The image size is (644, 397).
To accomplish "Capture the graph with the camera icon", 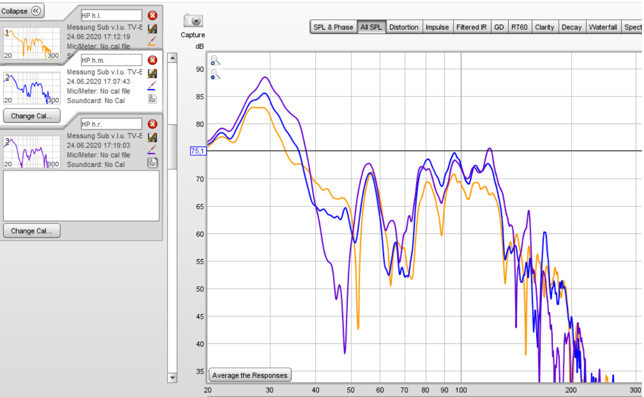I will 193,21.
